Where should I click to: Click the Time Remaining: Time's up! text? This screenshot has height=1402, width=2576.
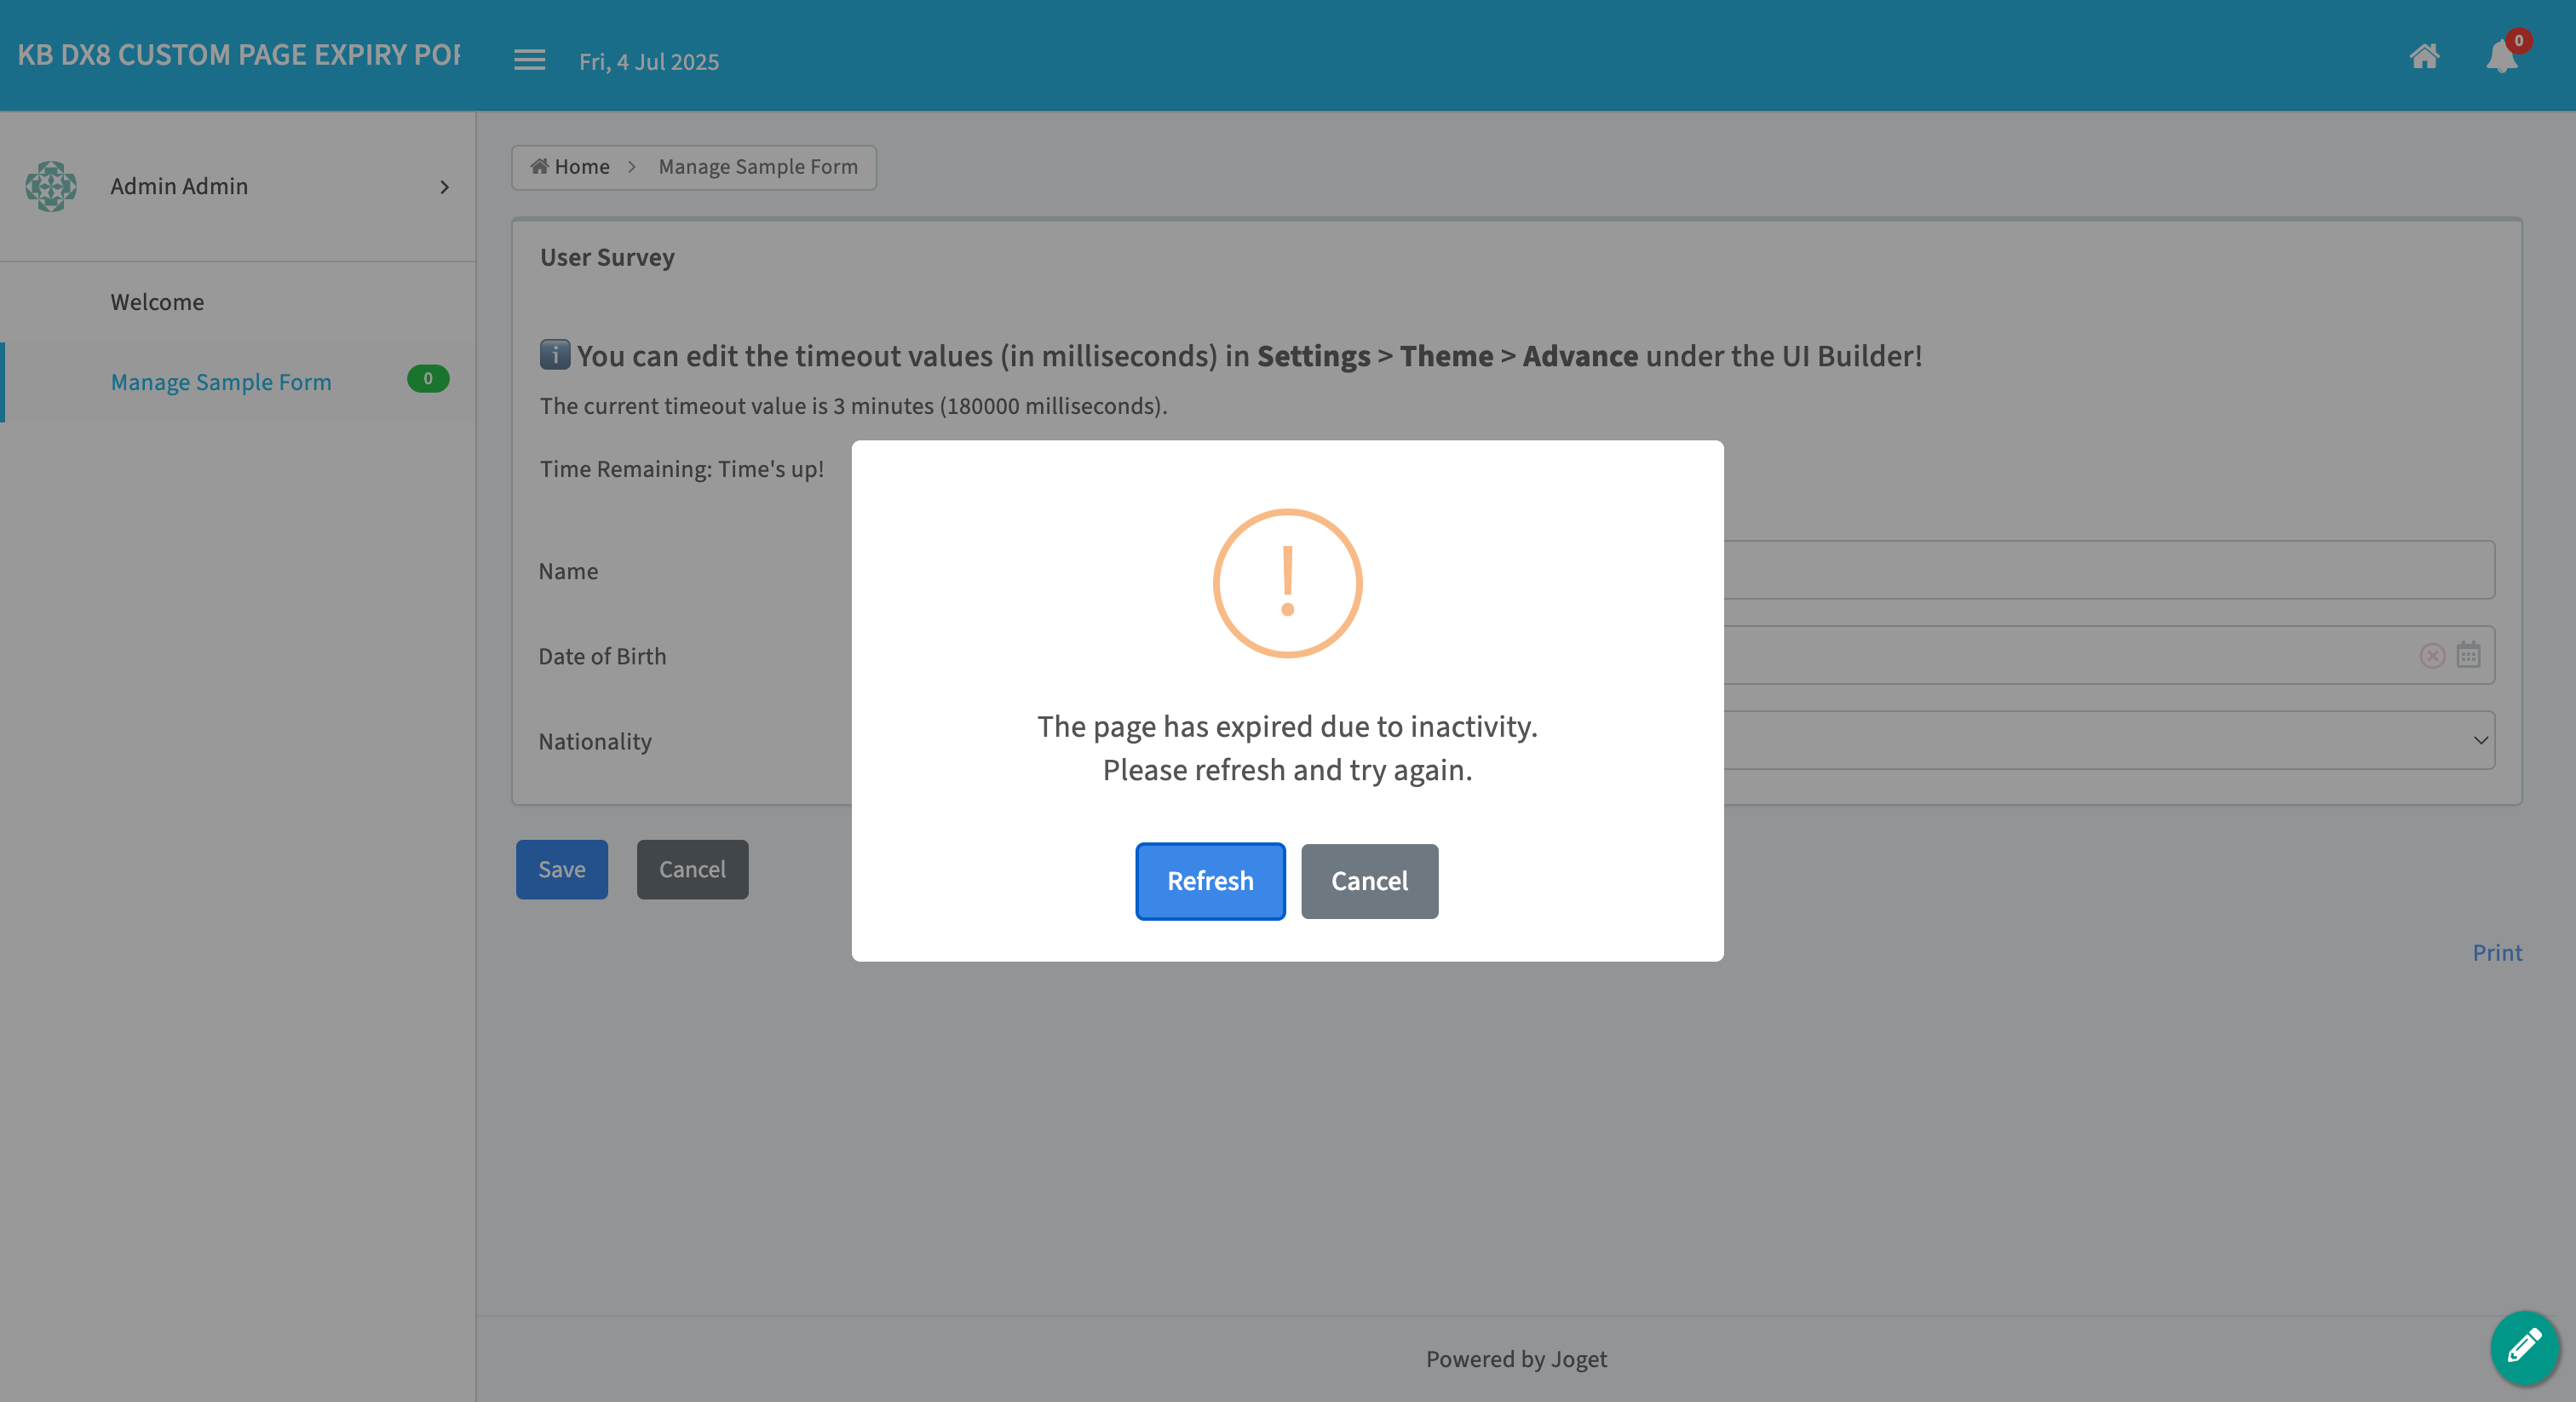682,469
